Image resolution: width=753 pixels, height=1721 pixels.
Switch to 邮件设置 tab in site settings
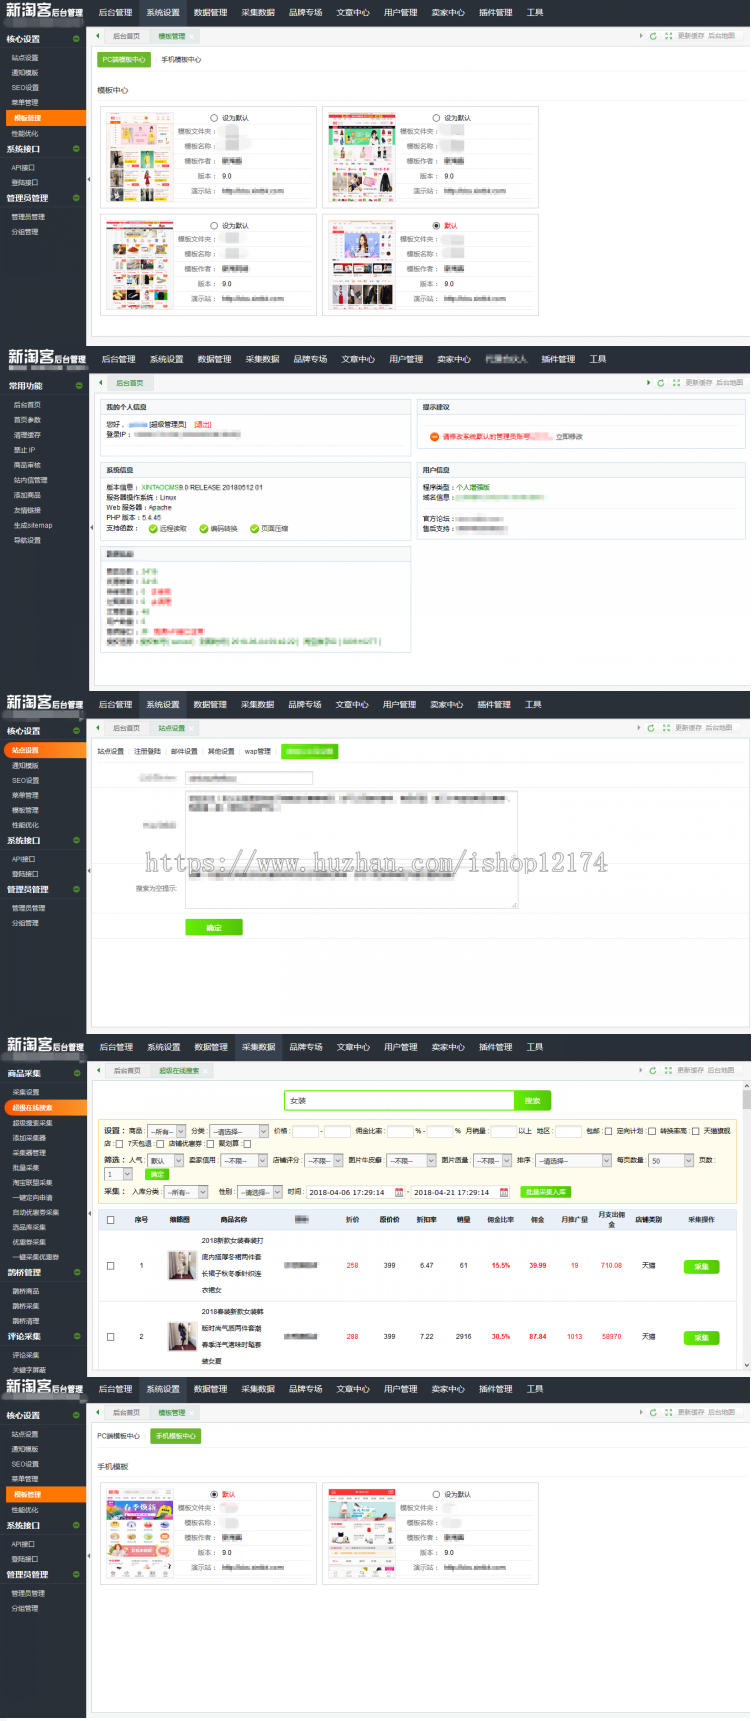tap(184, 751)
